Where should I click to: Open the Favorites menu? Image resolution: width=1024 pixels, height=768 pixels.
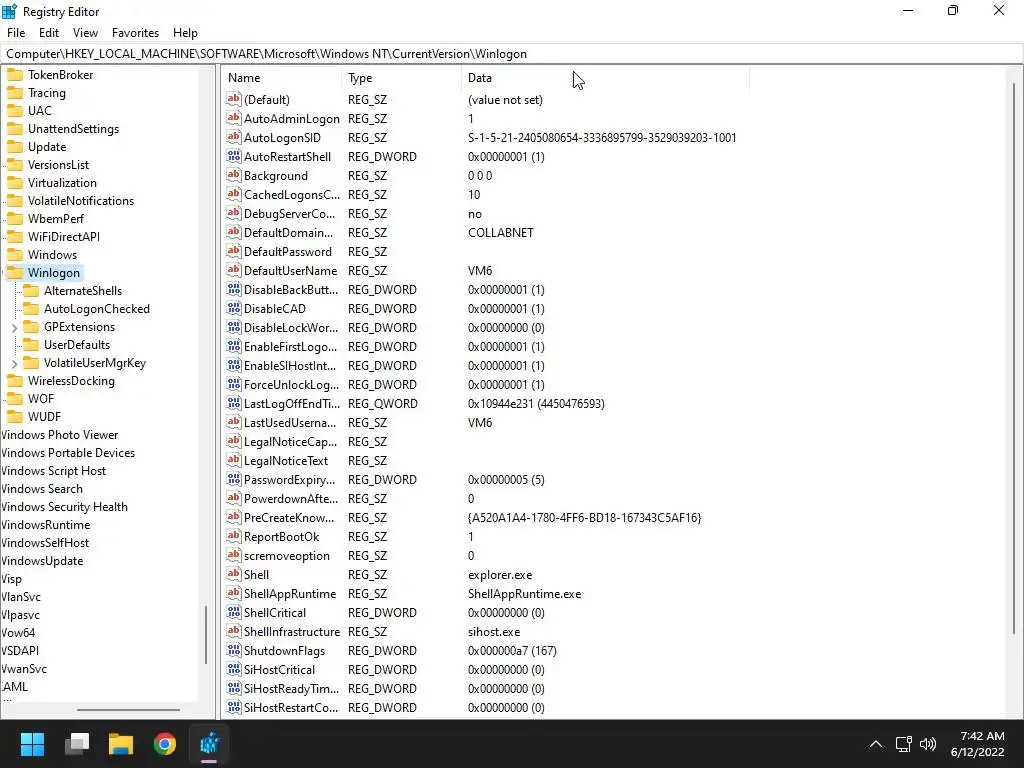135,33
